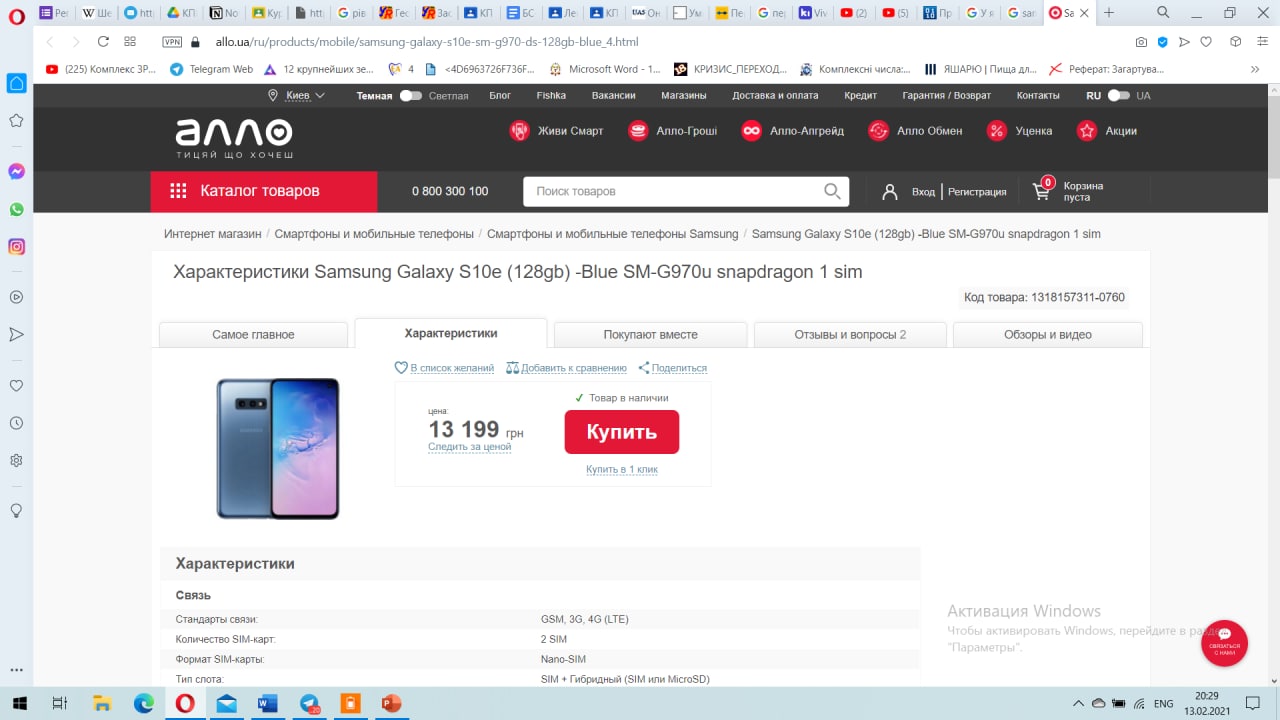Click the Купить в 1 клик link
This screenshot has width=1280, height=720.
coord(622,469)
